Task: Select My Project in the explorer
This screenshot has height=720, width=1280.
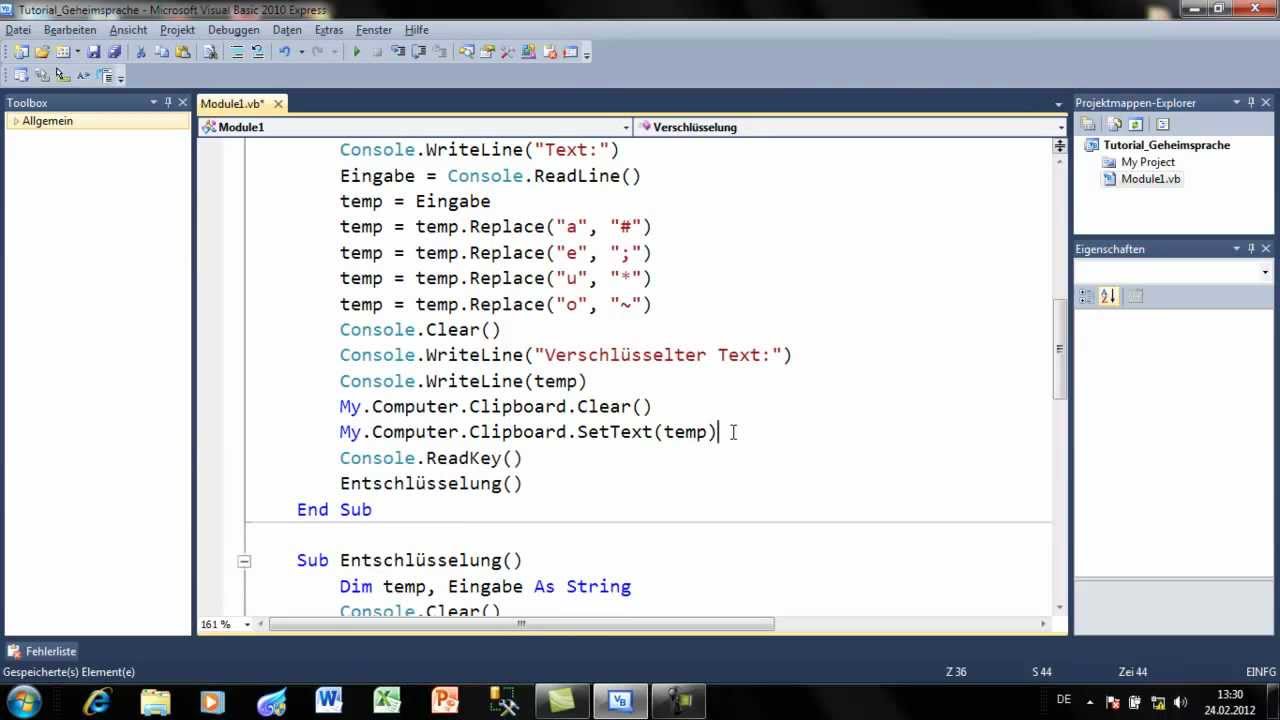Action: (1147, 162)
